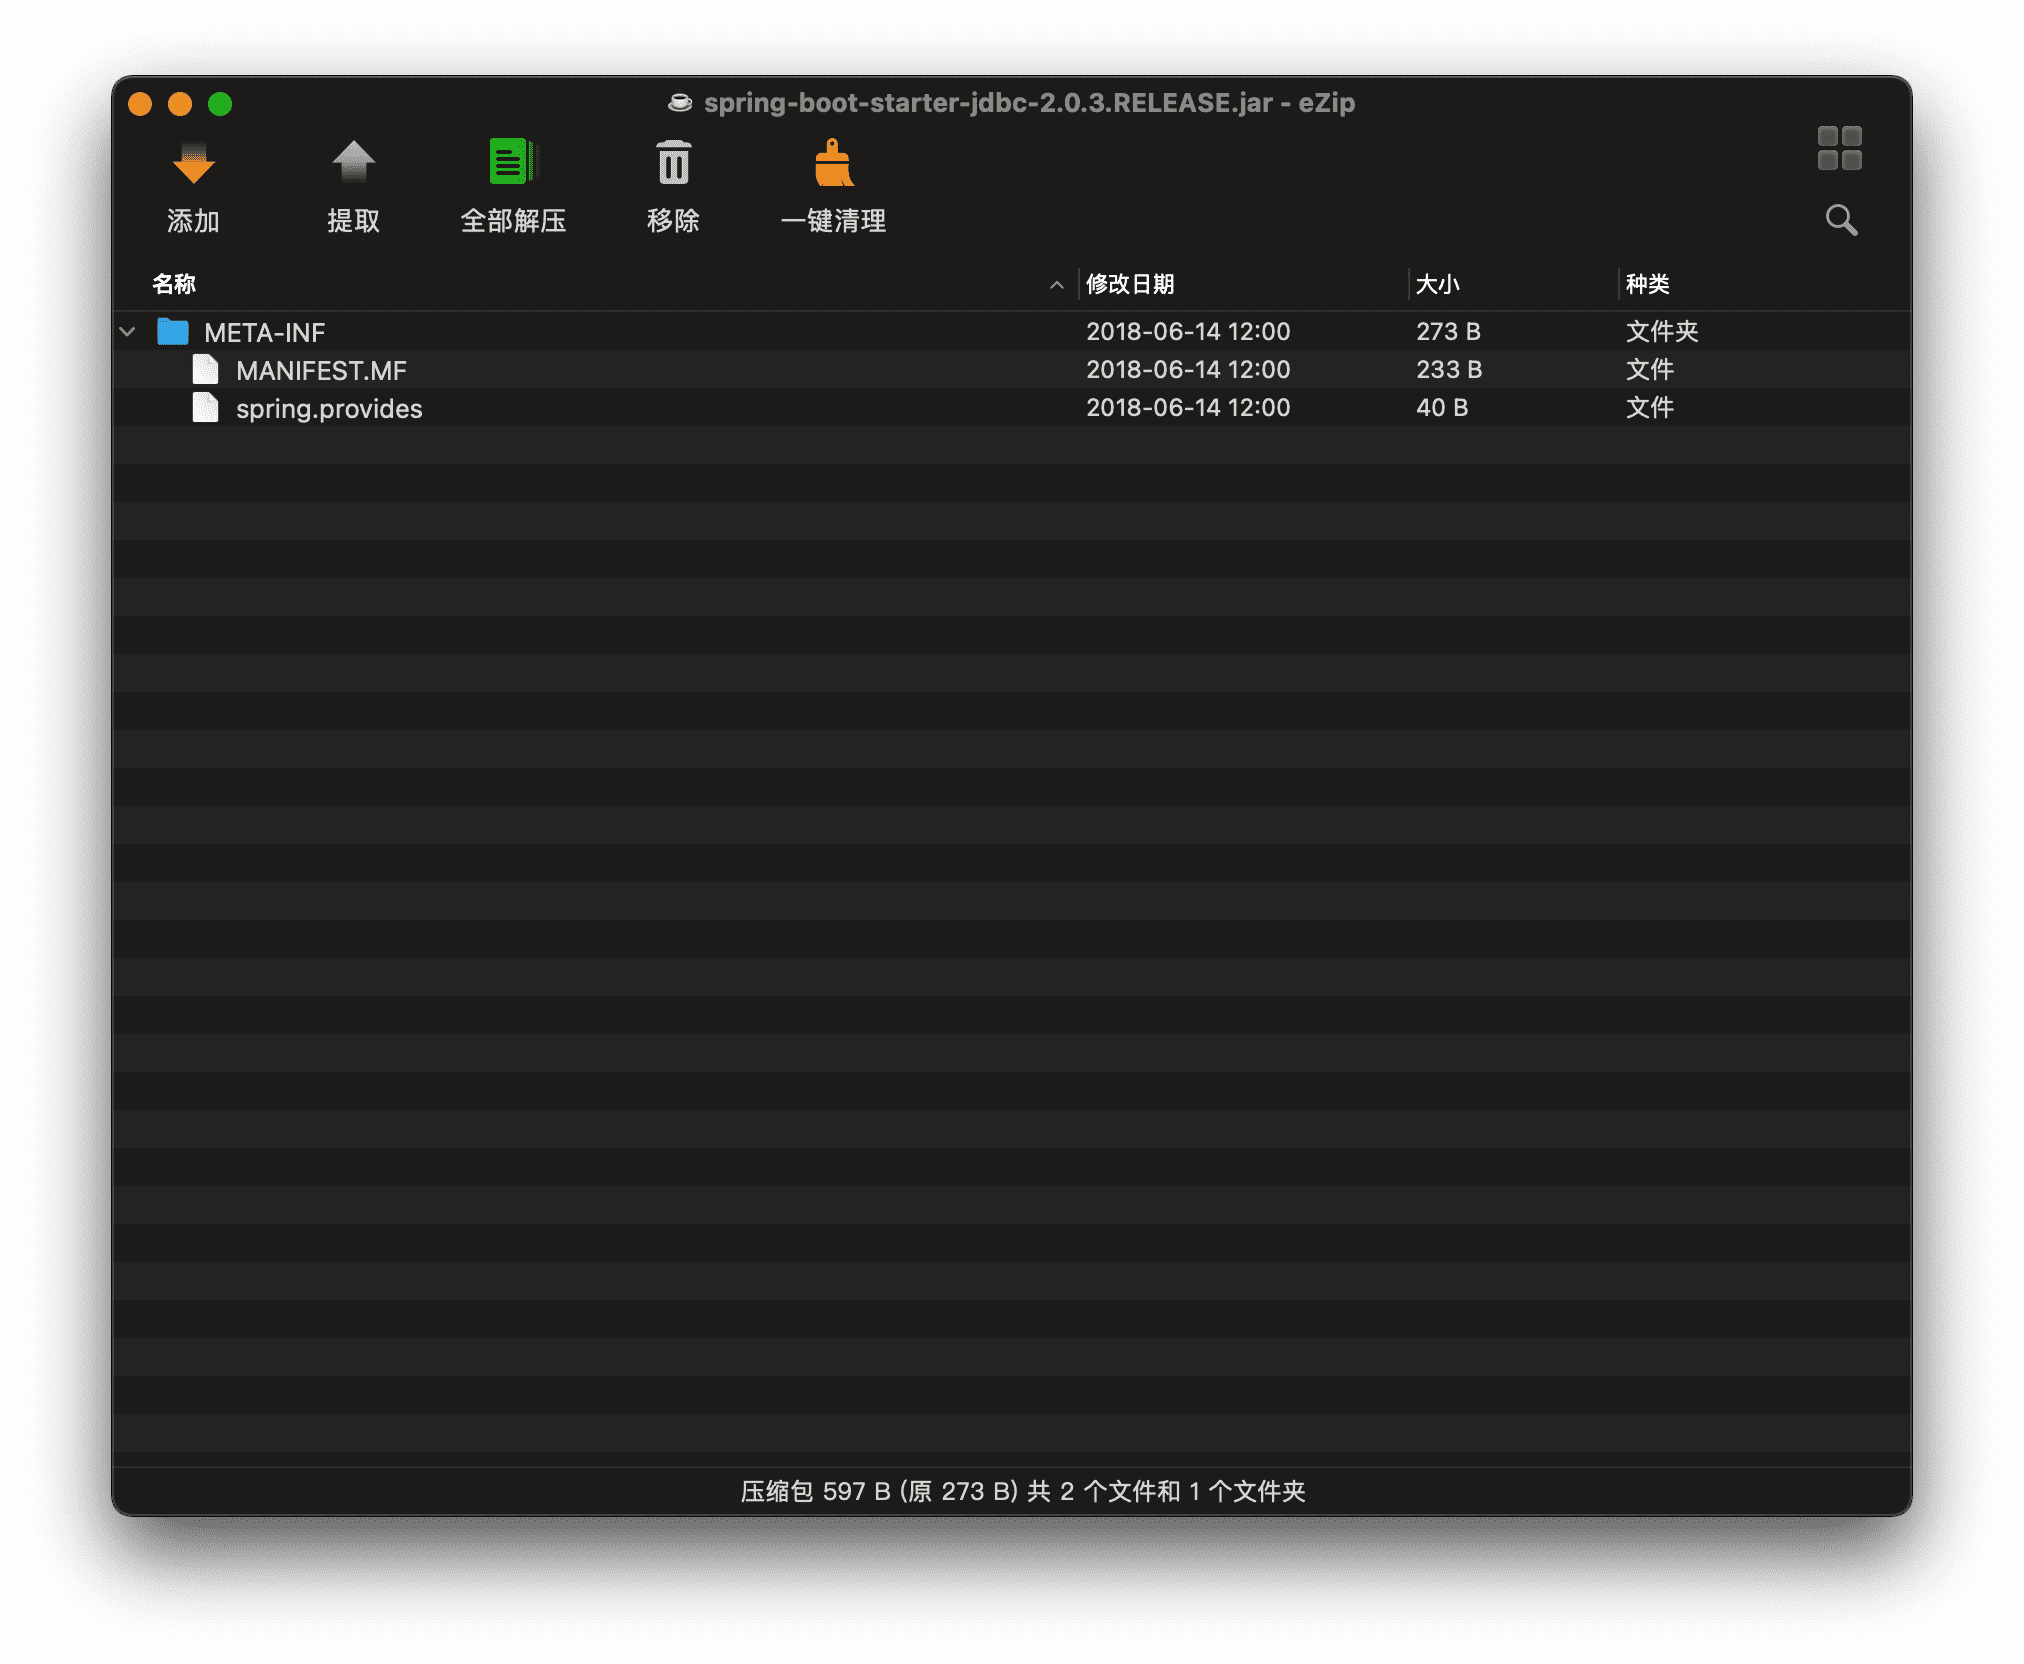Sort by 修改日期 modified date column
This screenshot has width=2024, height=1664.
pyautogui.click(x=1130, y=284)
